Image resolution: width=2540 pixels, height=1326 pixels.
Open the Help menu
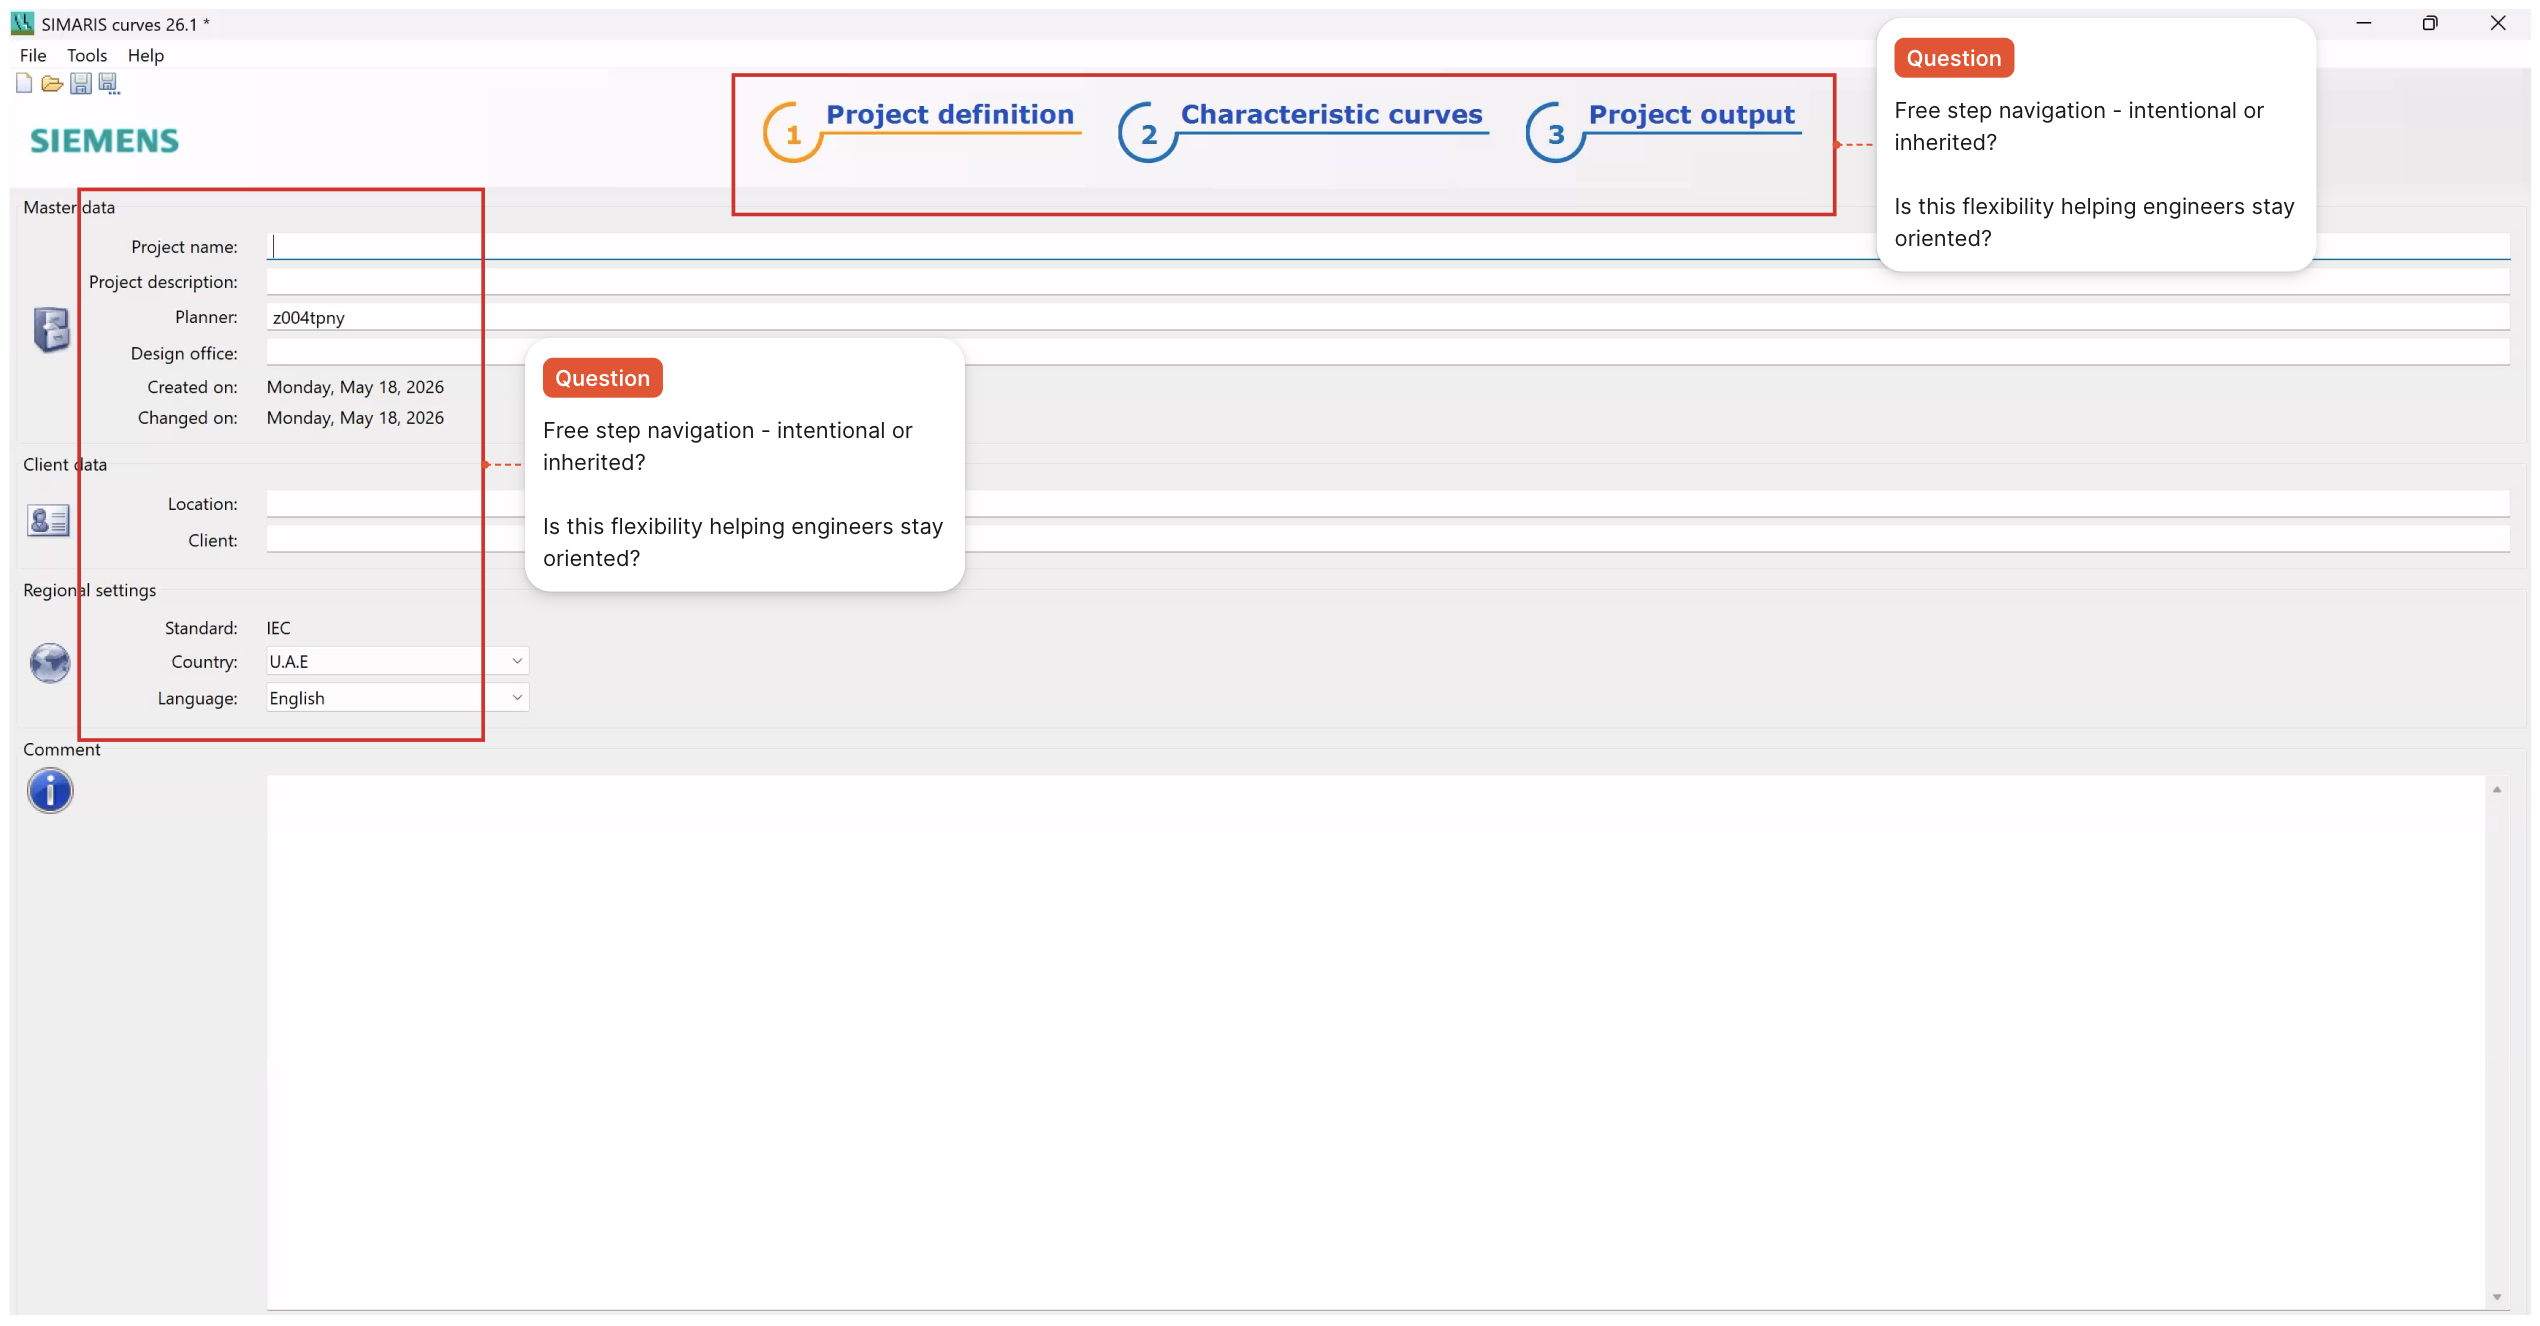click(146, 55)
